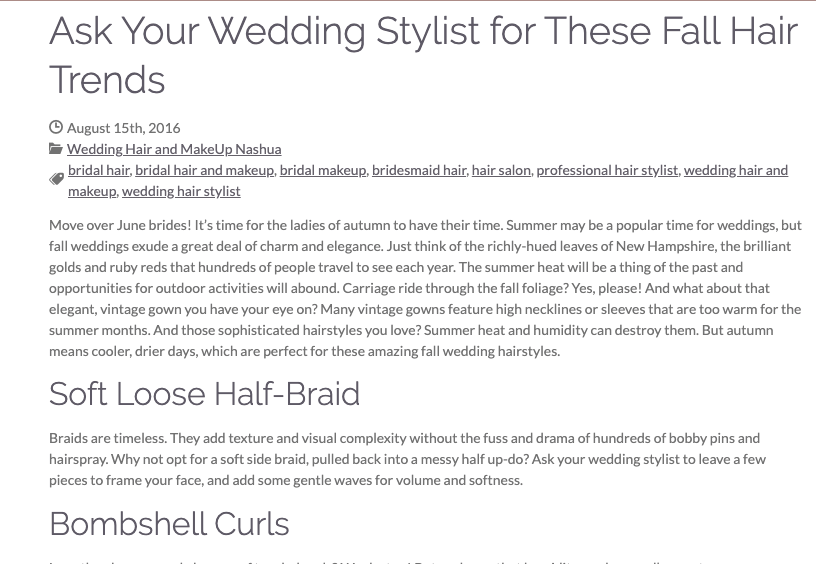Click the intro paragraph starting 'Move over June brides'

click(425, 288)
